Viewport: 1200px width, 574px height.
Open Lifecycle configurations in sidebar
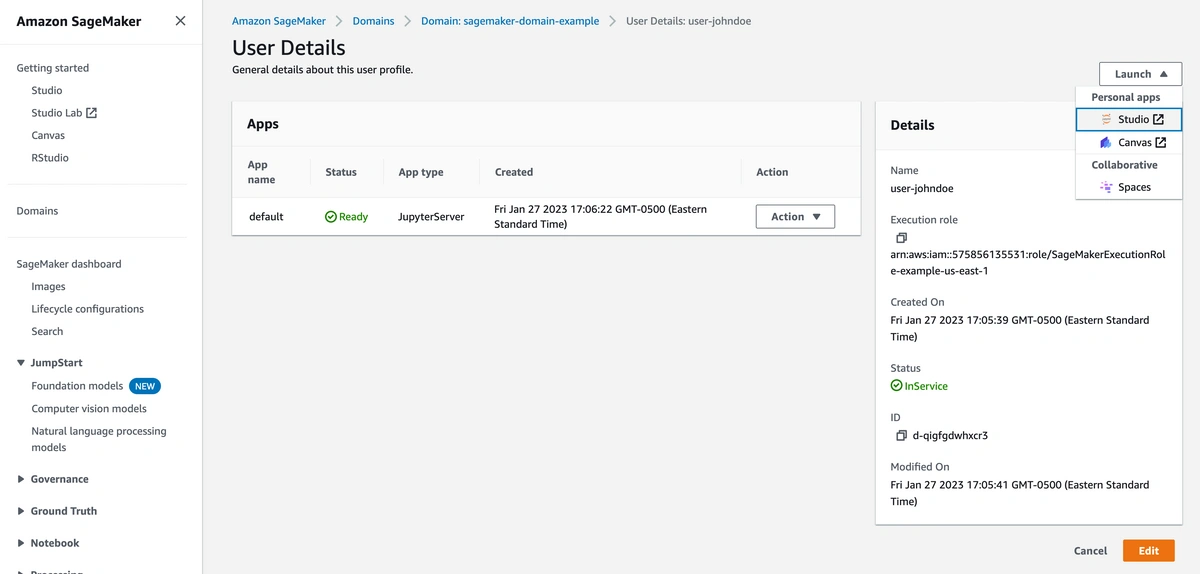(x=87, y=309)
